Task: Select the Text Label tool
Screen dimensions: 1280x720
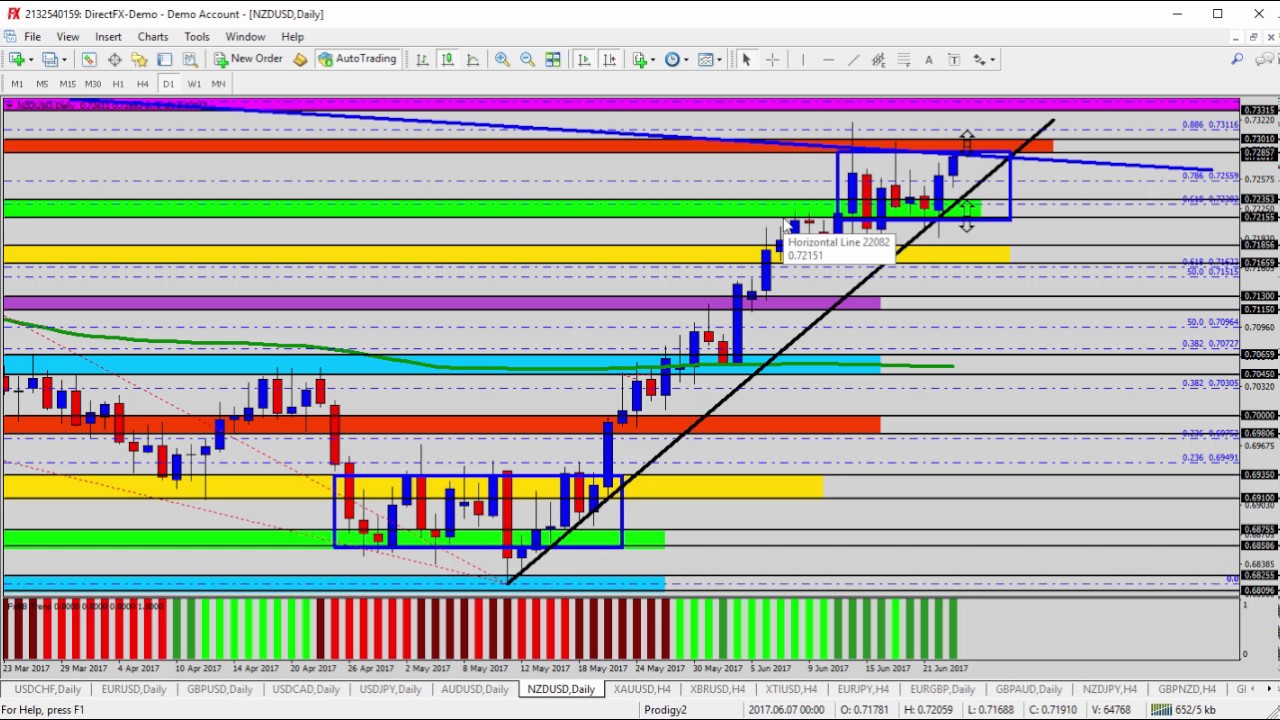Action: coord(954,60)
